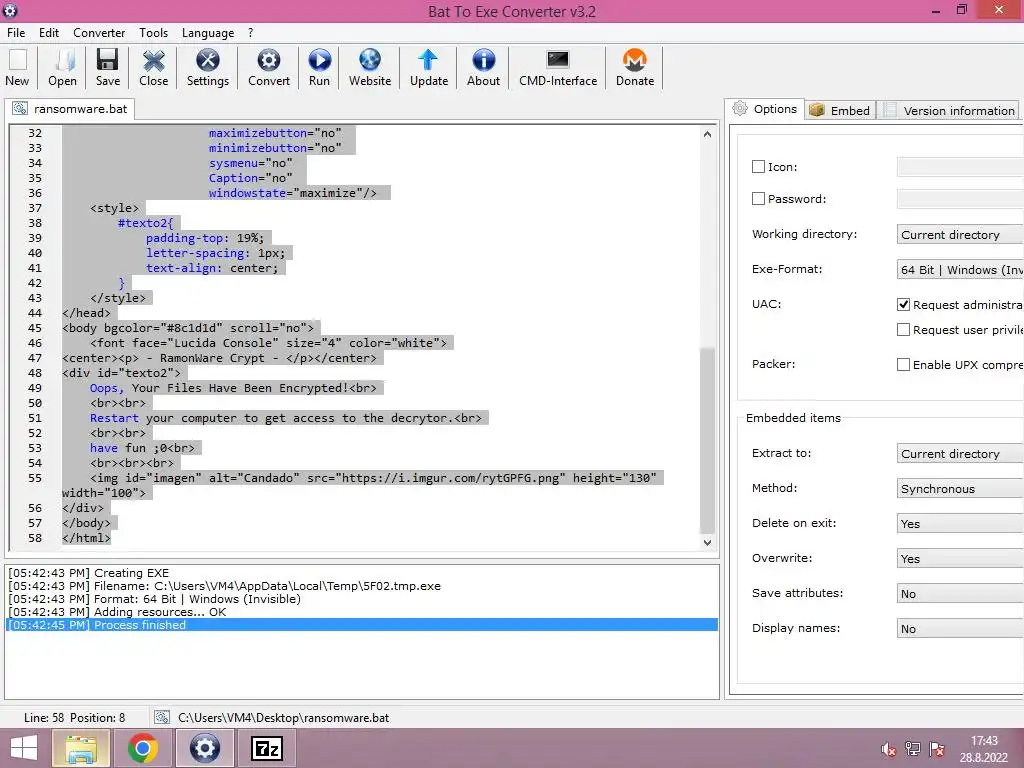Click code line 47 RamonWare Crypt text
This screenshot has height=768, width=1024.
[219, 358]
